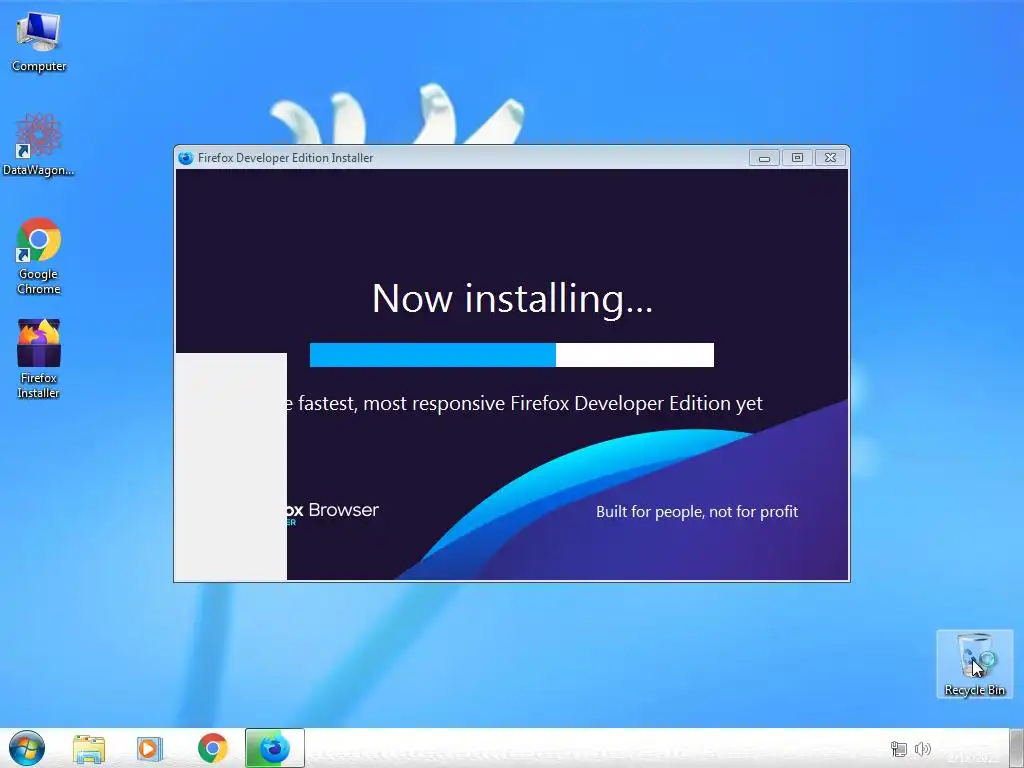
Task: Click the "Browser" logo text in installer
Action: tap(344, 510)
